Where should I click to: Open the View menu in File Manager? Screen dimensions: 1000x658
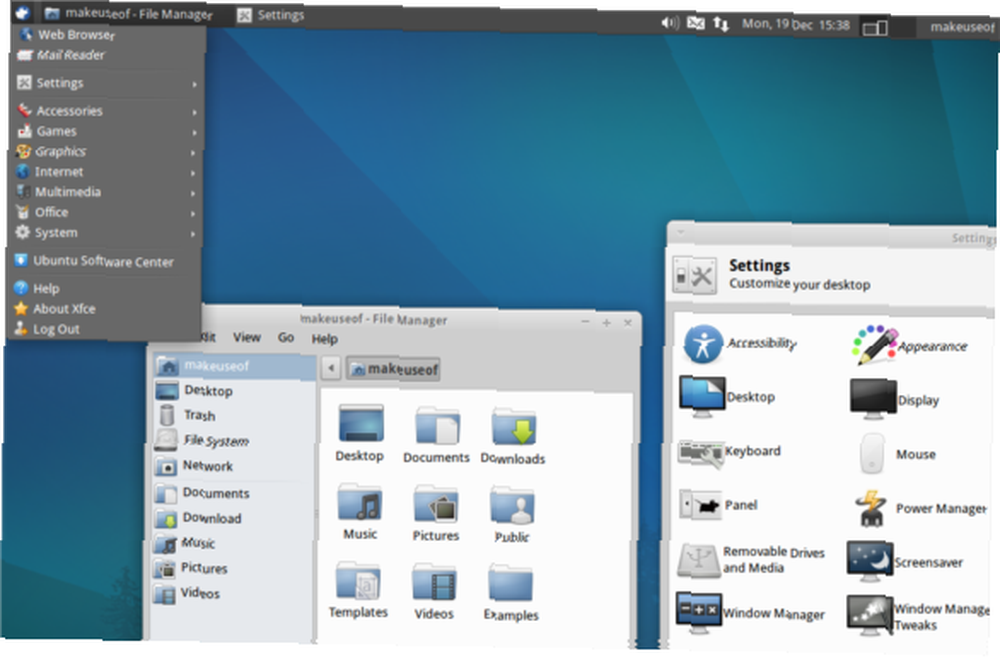pos(246,337)
